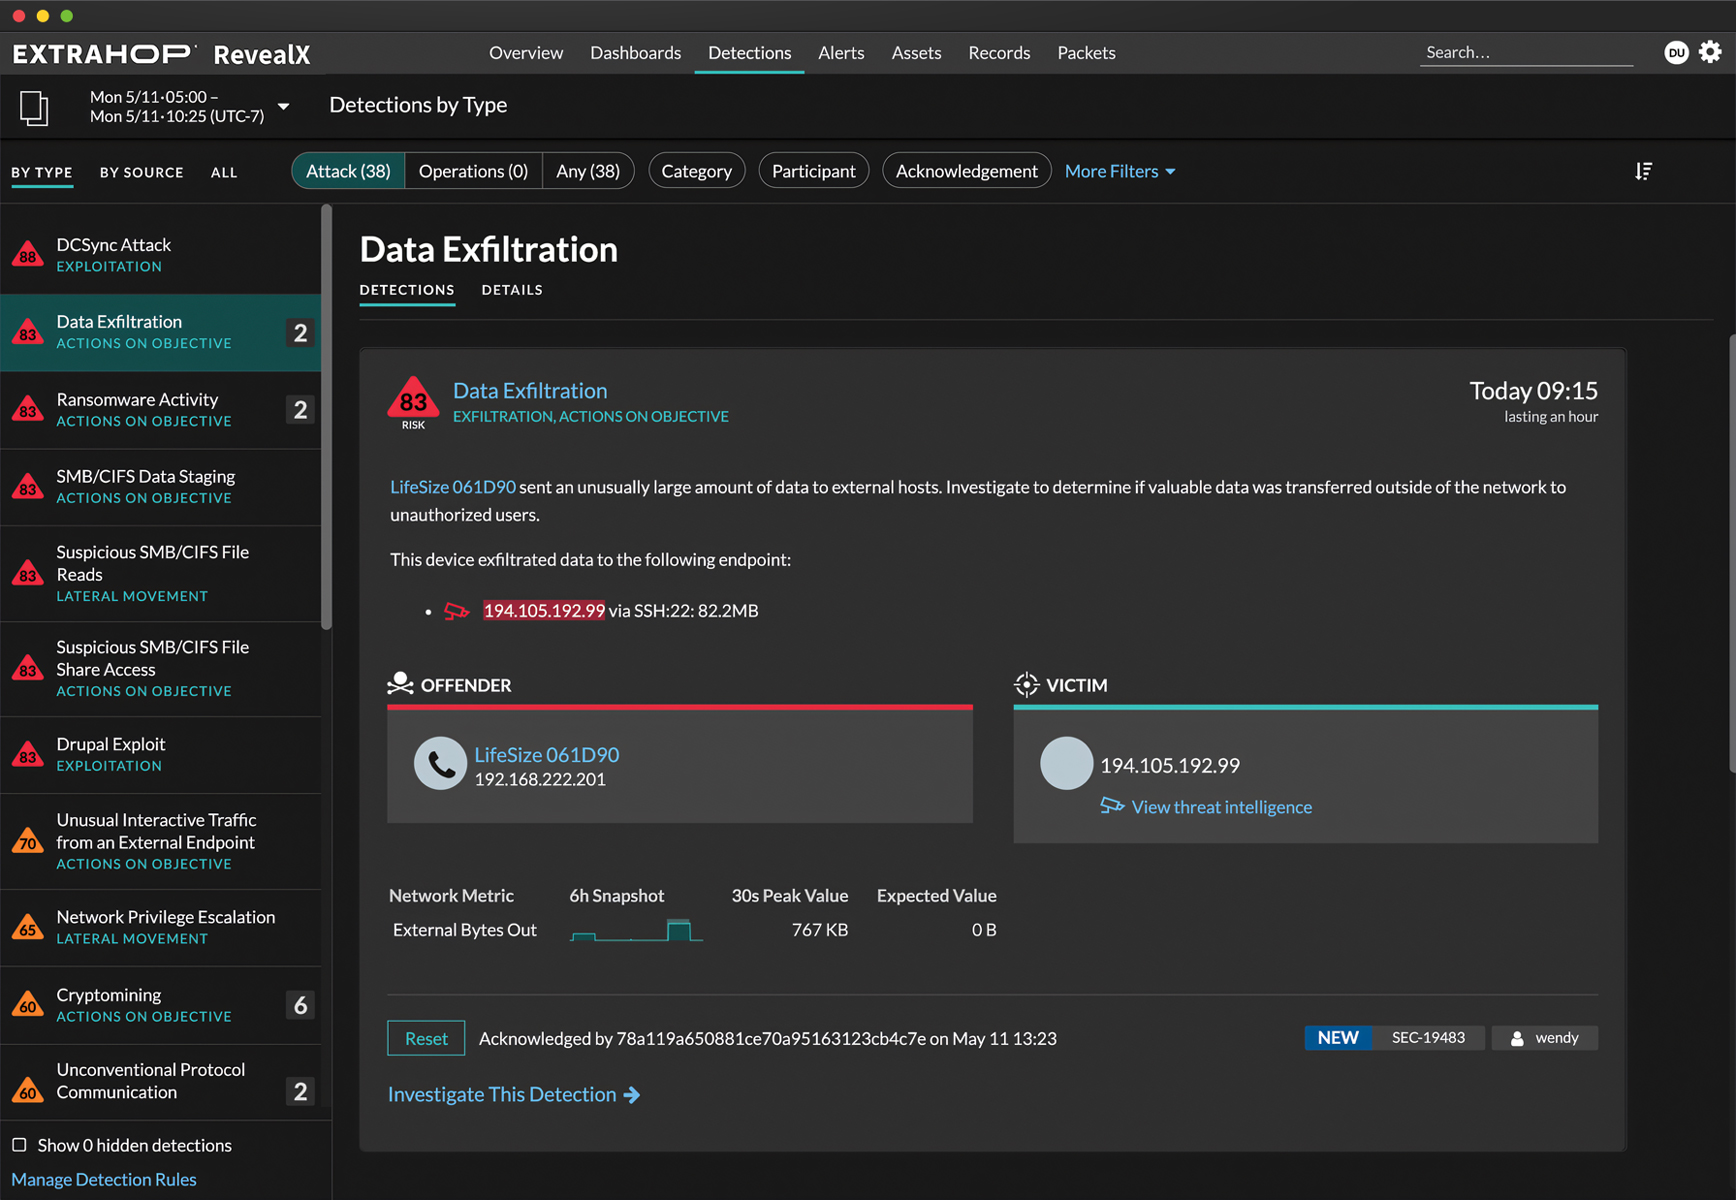Click the SEC-19483 ticket tag

point(1428,1038)
